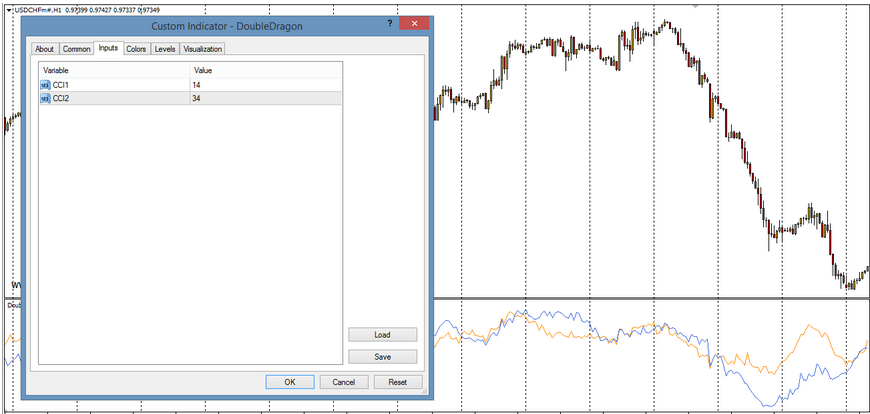Screen dimensions: 870x414
Task: Reset inputs to default values
Action: pos(397,382)
